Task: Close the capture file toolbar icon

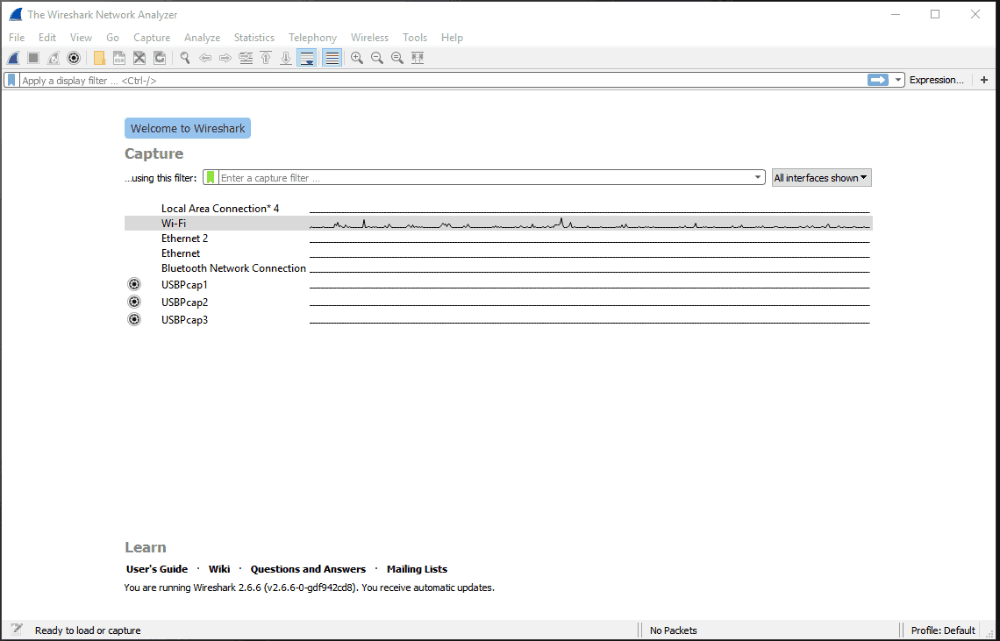Action: 140,58
